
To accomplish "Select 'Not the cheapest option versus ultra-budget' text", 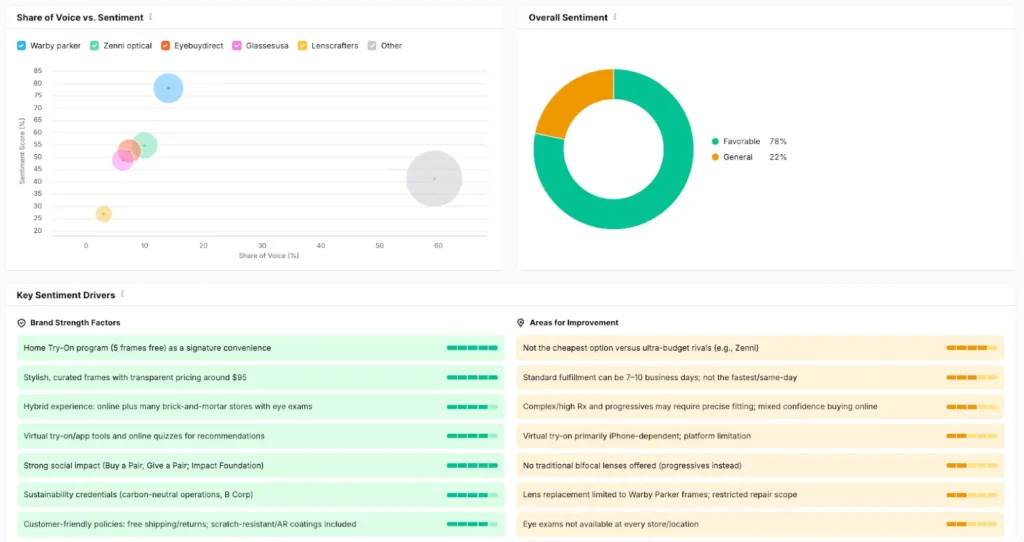I will coord(601,348).
